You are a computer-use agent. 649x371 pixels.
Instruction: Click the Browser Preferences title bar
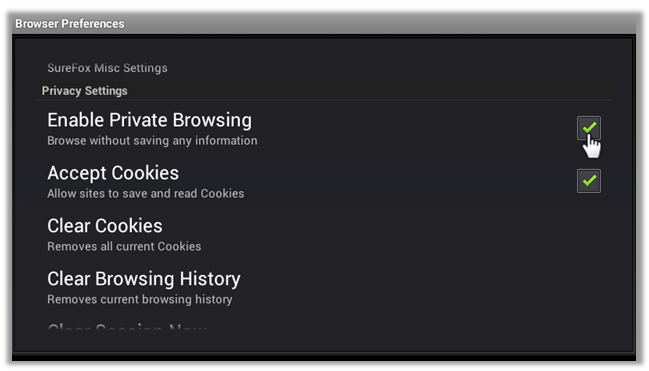[x=324, y=24]
